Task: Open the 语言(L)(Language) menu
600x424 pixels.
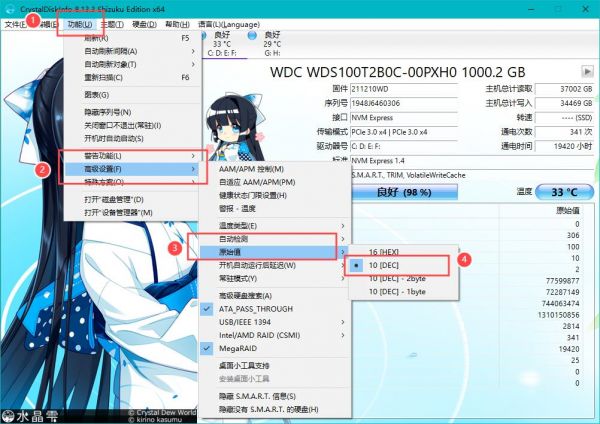Action: coord(229,24)
